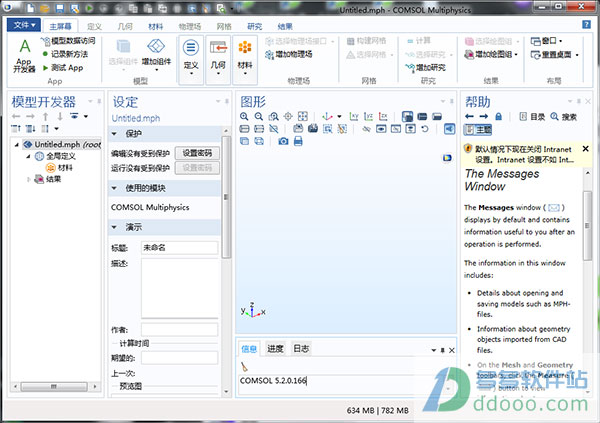Open the 日志 (Log) tab
Screen dimensions: 600x423
(301, 348)
